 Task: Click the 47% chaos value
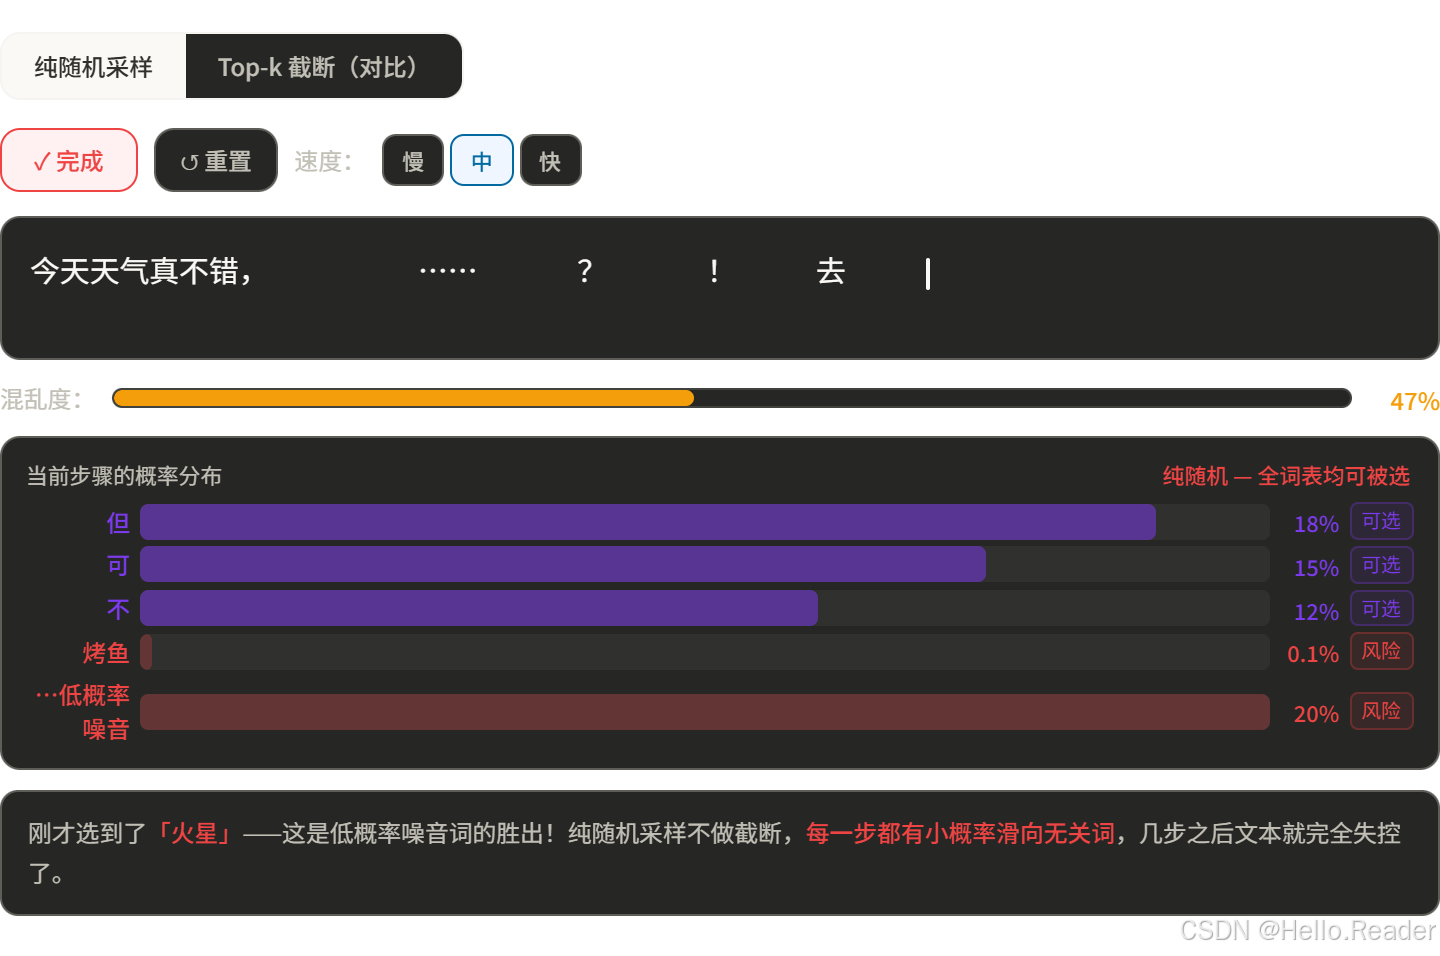coord(1414,401)
